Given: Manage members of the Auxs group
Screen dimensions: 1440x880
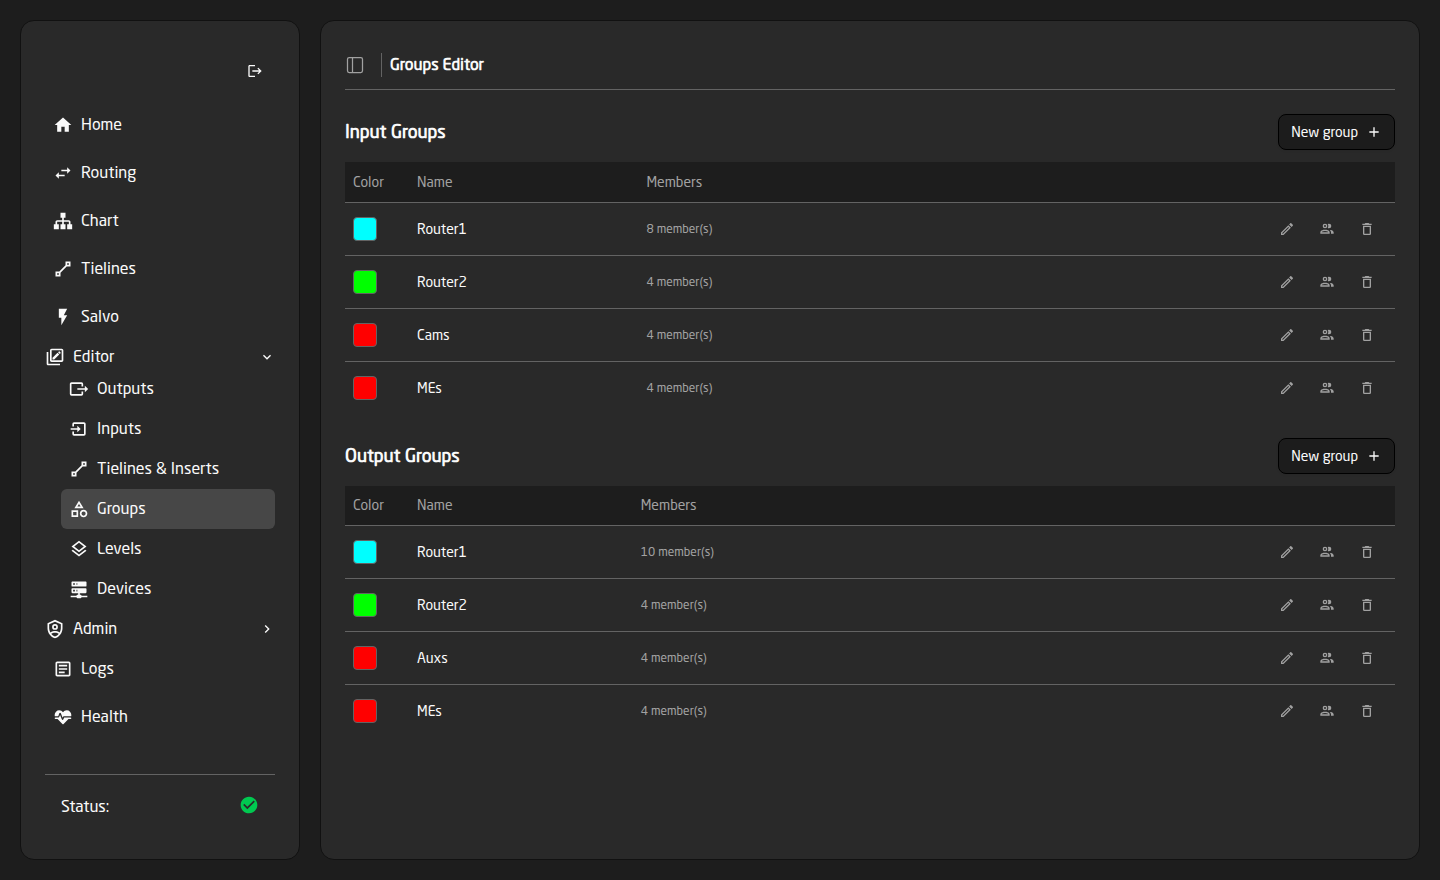Looking at the screenshot, I should [1327, 658].
